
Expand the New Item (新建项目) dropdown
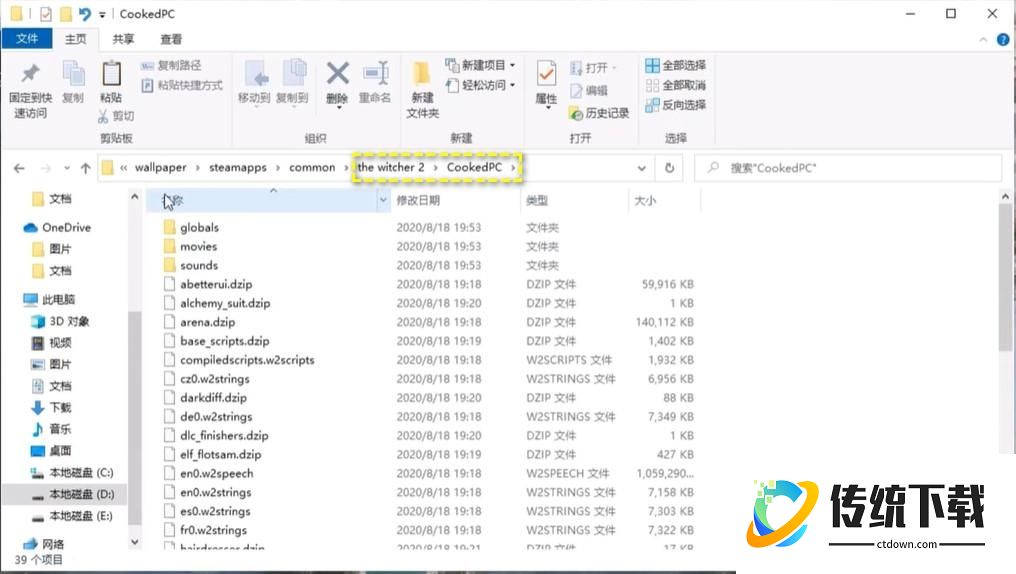tap(481, 65)
